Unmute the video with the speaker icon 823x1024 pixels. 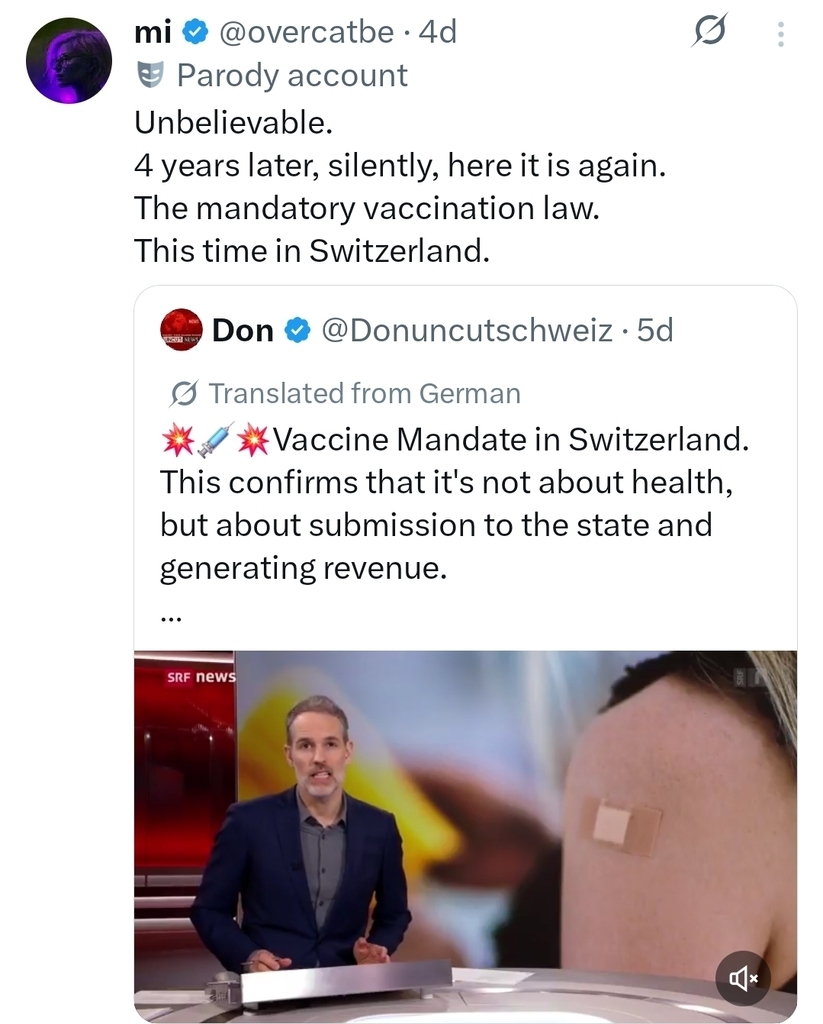point(743,978)
